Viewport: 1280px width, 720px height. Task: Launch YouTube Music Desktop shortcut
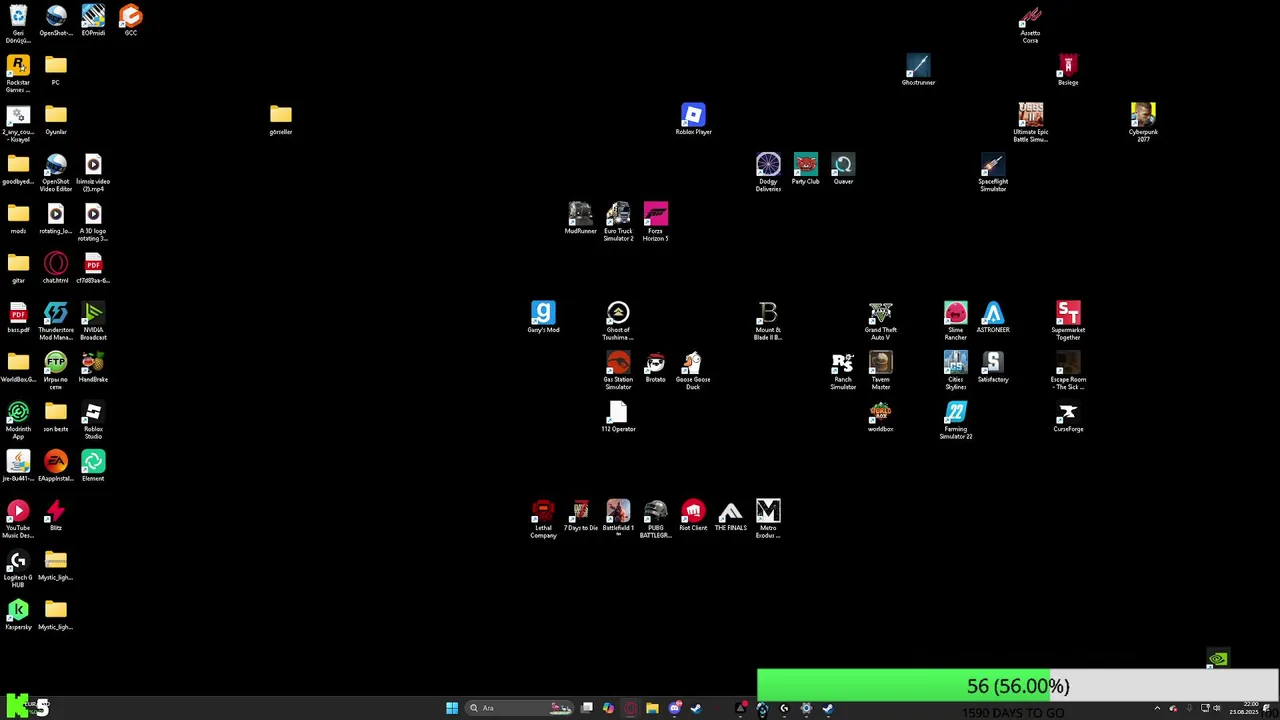tap(18, 519)
